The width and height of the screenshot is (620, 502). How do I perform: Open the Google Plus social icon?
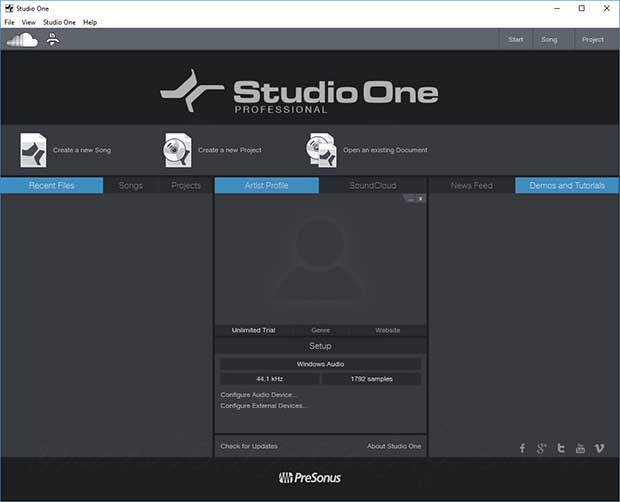coord(542,448)
